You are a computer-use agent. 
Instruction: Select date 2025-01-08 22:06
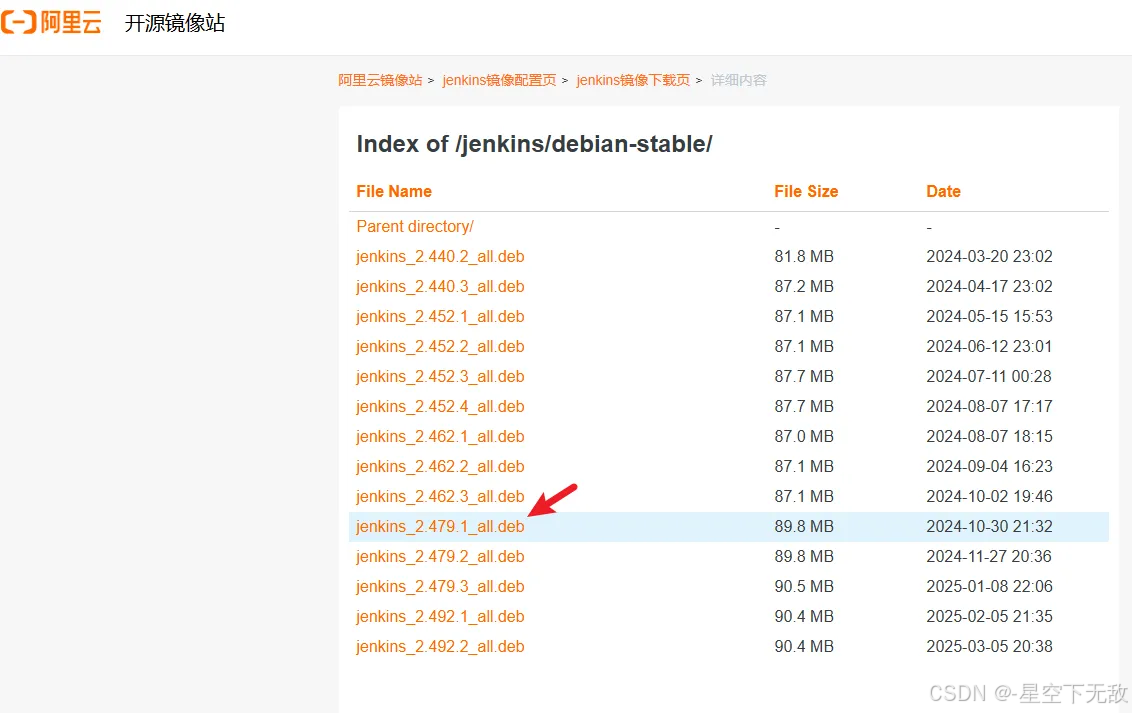(990, 587)
